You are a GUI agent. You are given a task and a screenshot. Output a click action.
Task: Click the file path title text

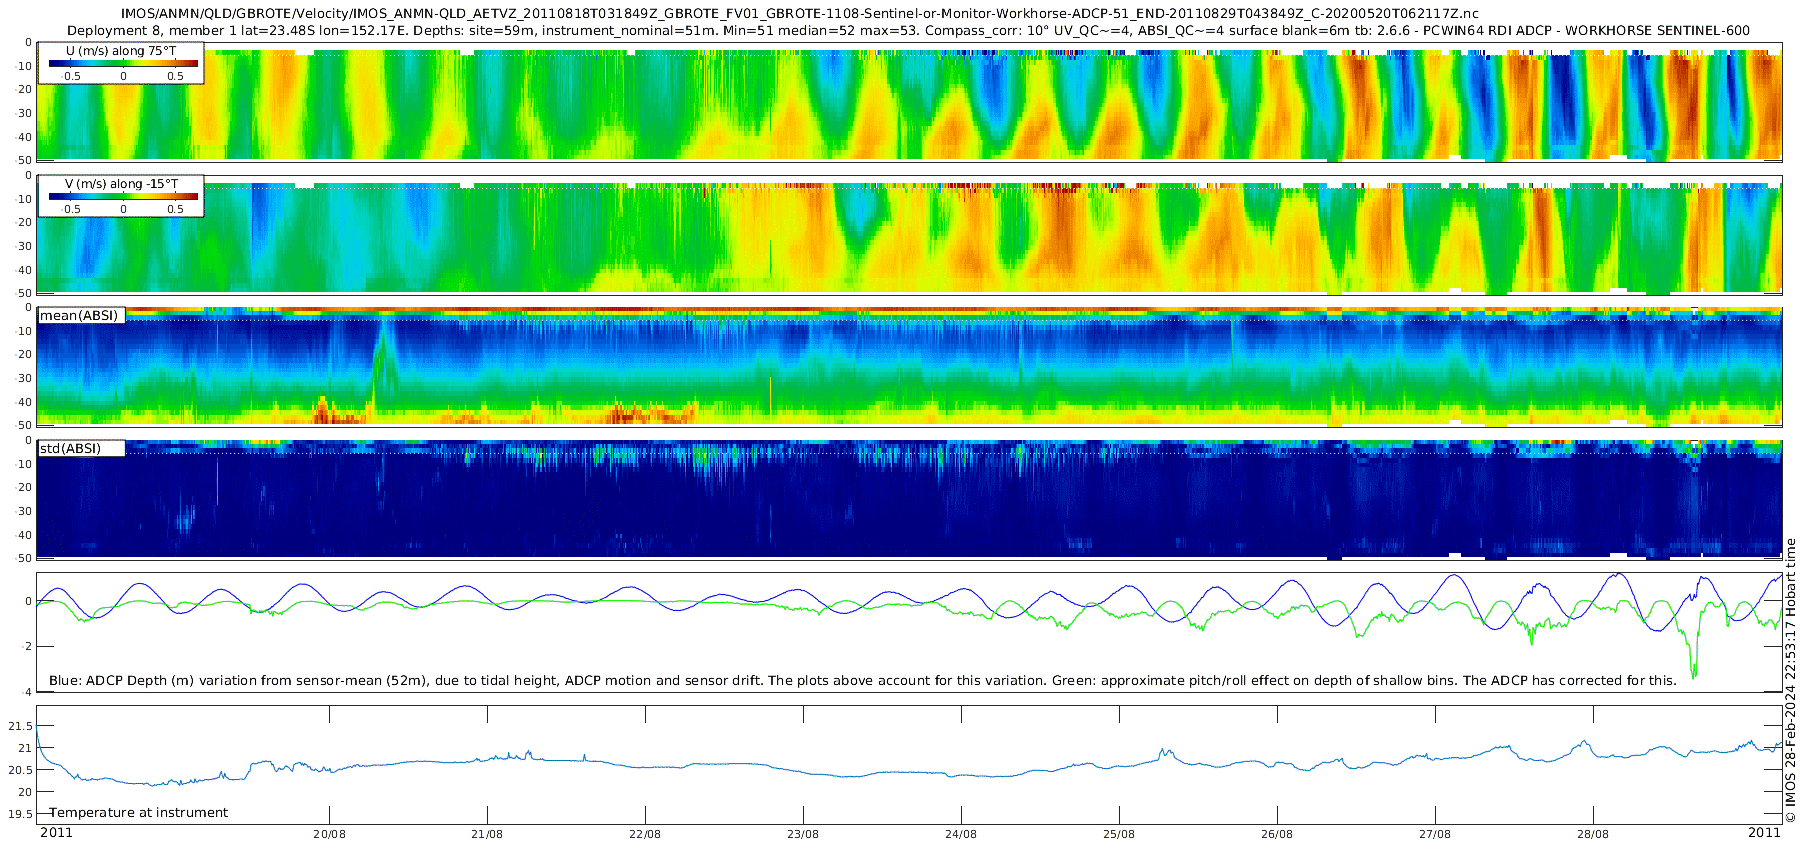coord(799,14)
